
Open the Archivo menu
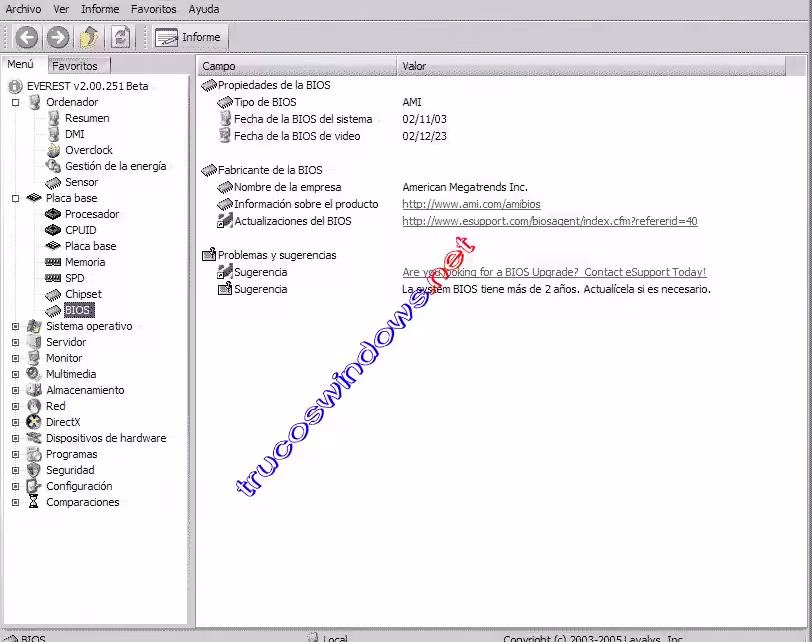pyautogui.click(x=23, y=9)
